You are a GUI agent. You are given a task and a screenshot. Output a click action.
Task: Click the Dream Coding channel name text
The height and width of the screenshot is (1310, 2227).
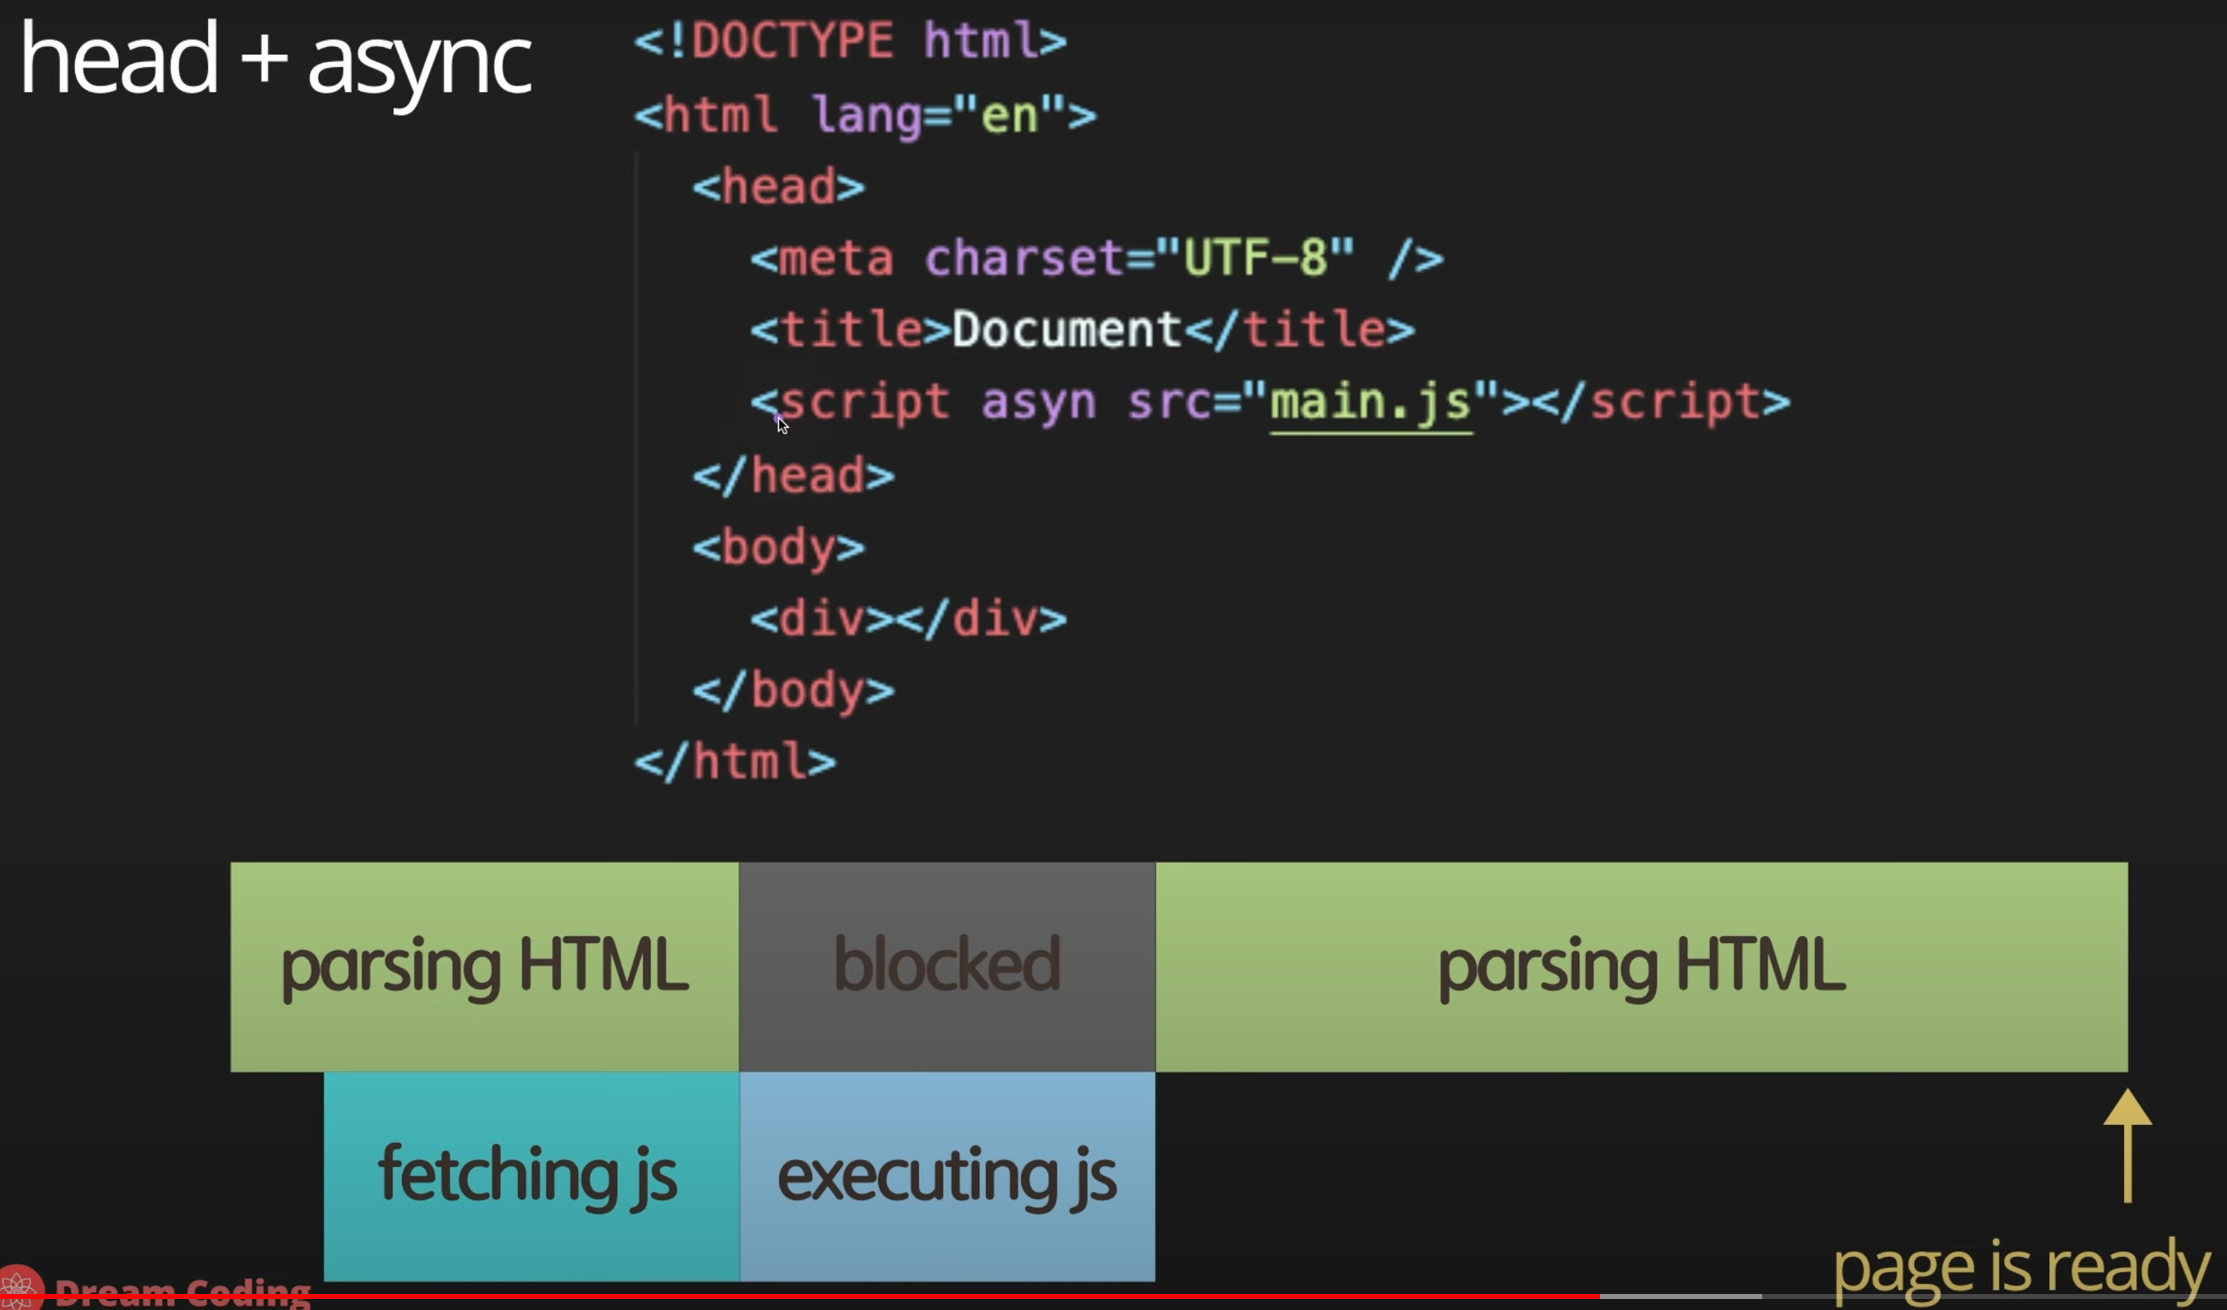183,1292
